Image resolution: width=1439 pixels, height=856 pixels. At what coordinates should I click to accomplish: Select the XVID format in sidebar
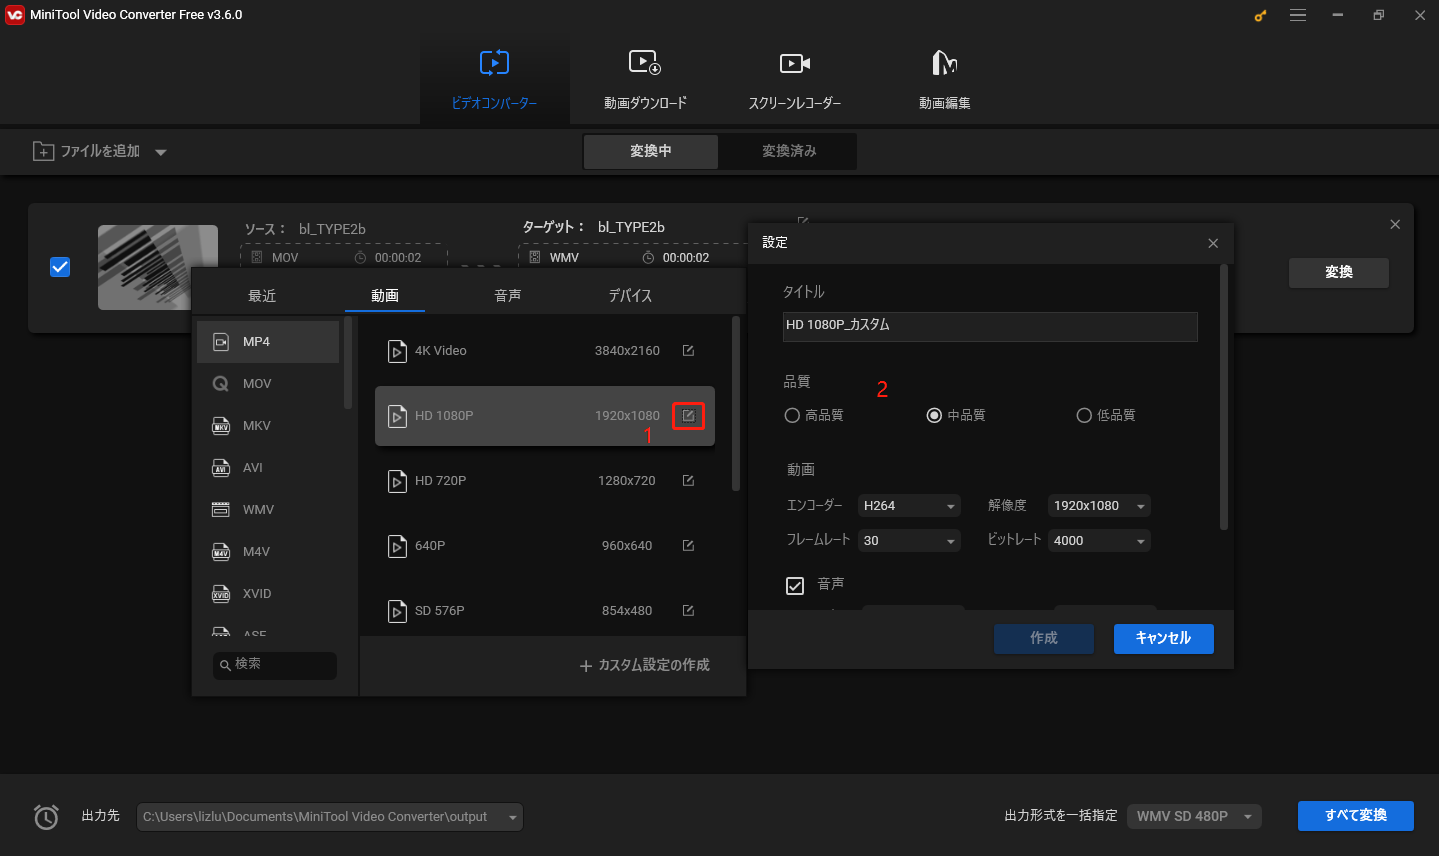268,594
